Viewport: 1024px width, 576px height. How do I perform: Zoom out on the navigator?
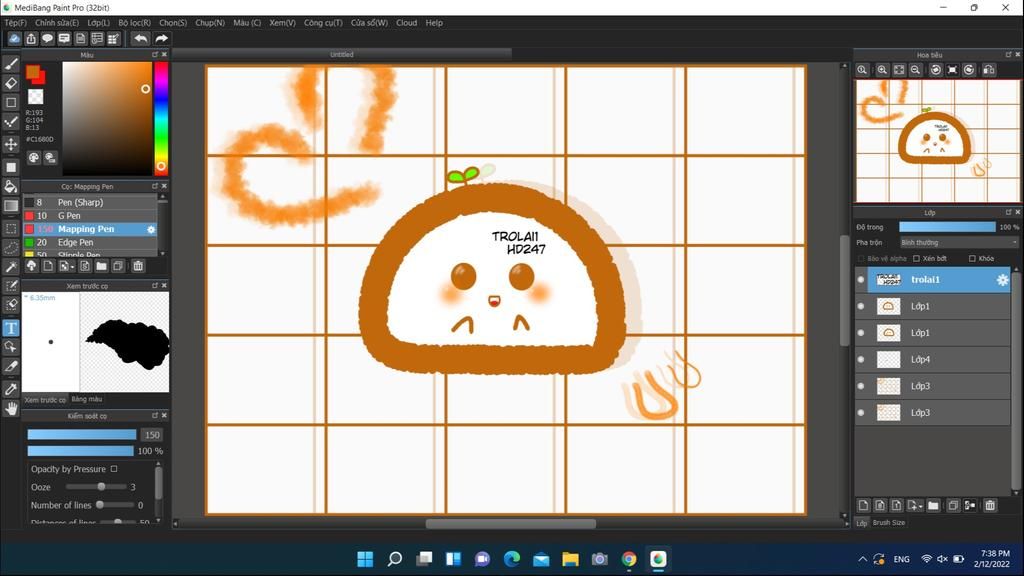point(916,70)
